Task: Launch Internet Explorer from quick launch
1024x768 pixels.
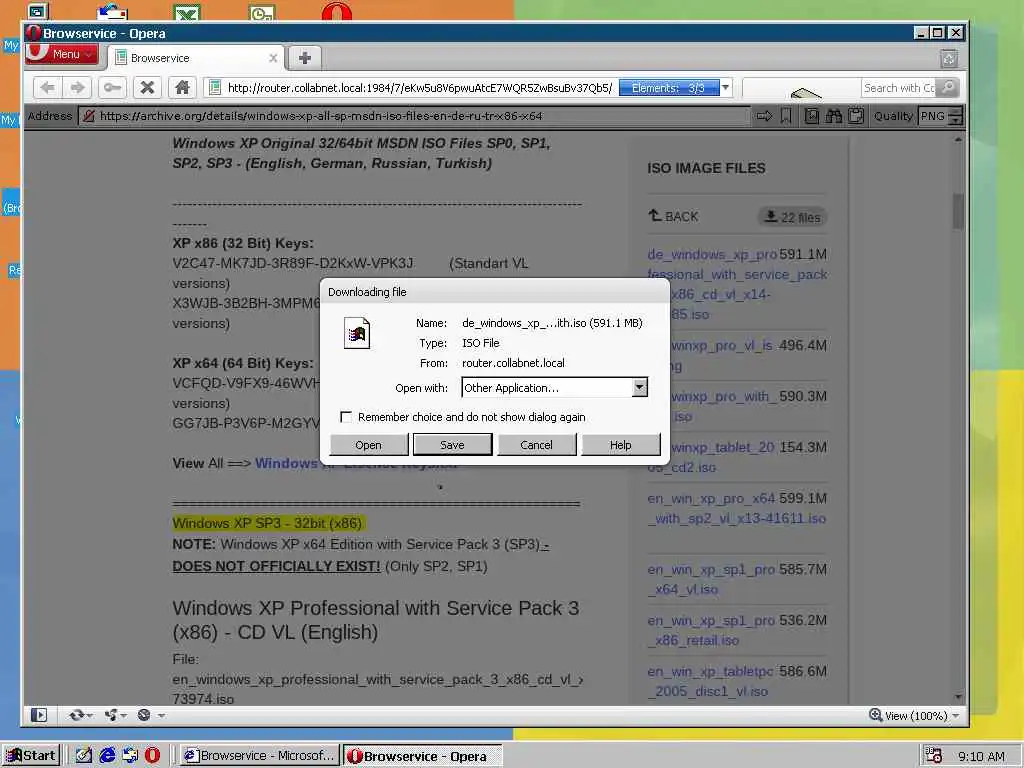Action: coord(107,756)
